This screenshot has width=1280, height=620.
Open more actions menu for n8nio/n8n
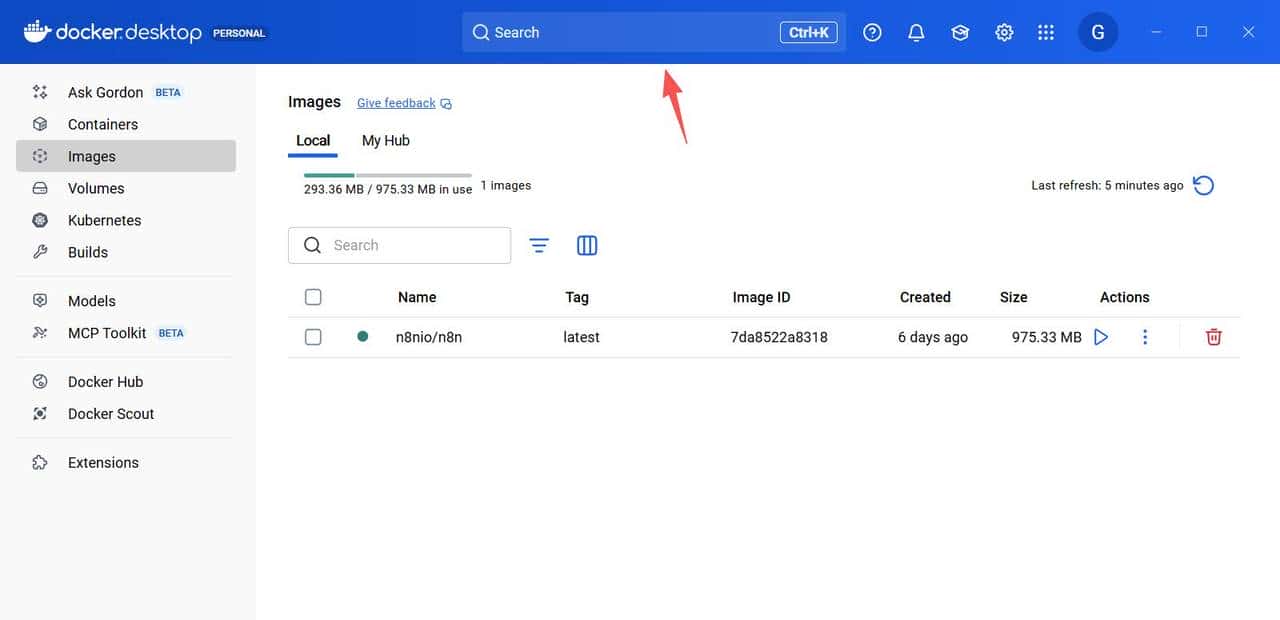coord(1145,337)
